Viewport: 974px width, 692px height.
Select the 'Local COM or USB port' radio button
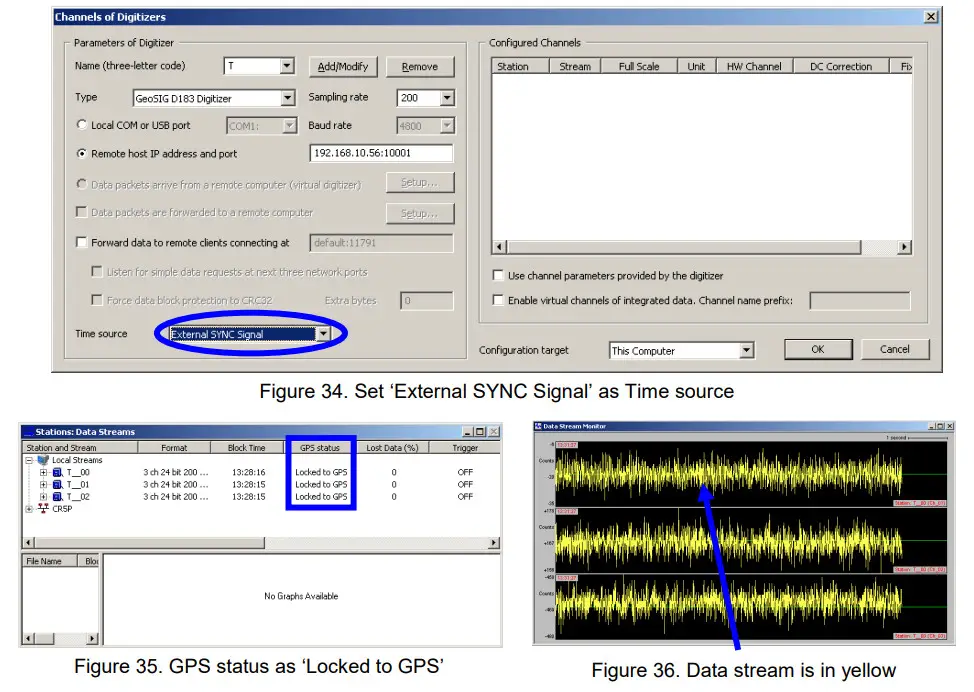coord(82,124)
